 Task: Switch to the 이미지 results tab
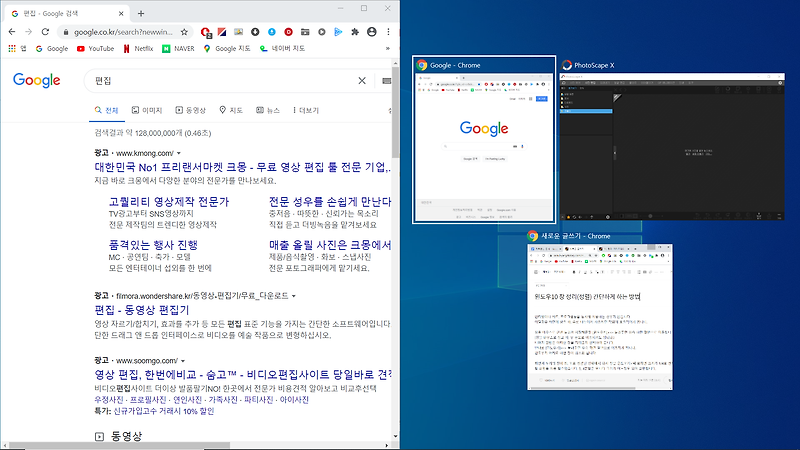pos(147,110)
